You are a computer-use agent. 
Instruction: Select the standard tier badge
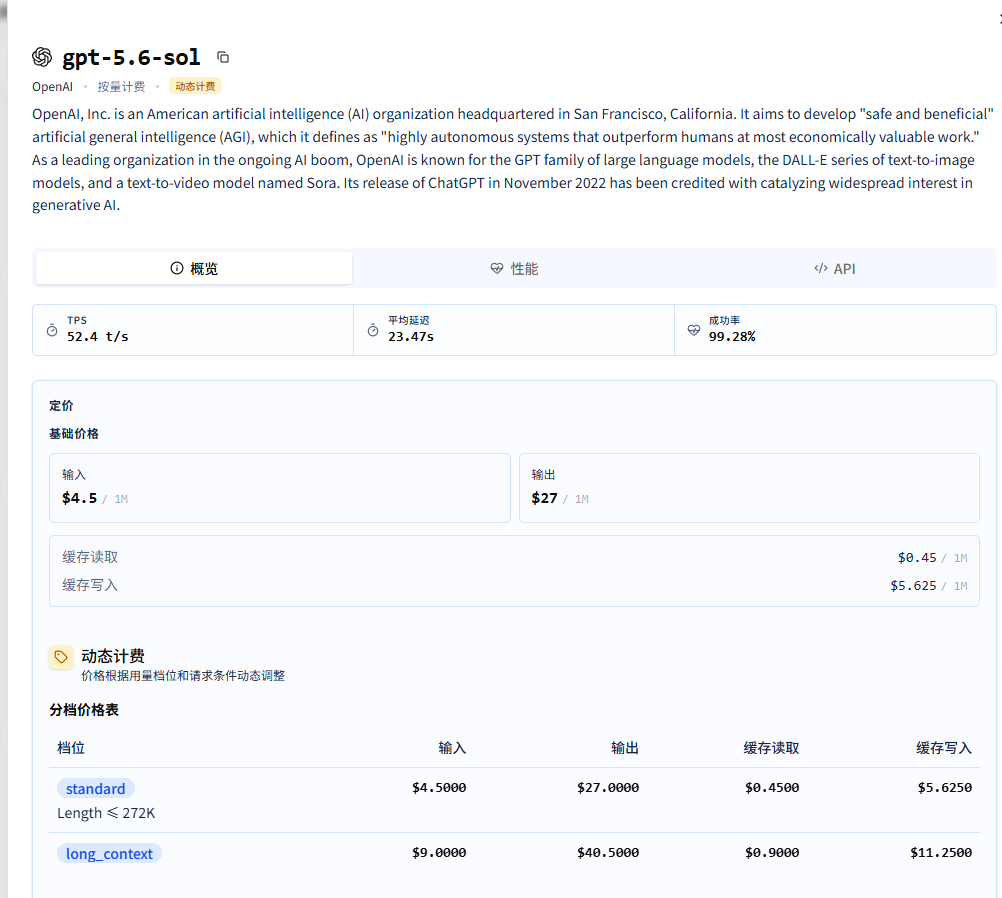click(95, 789)
